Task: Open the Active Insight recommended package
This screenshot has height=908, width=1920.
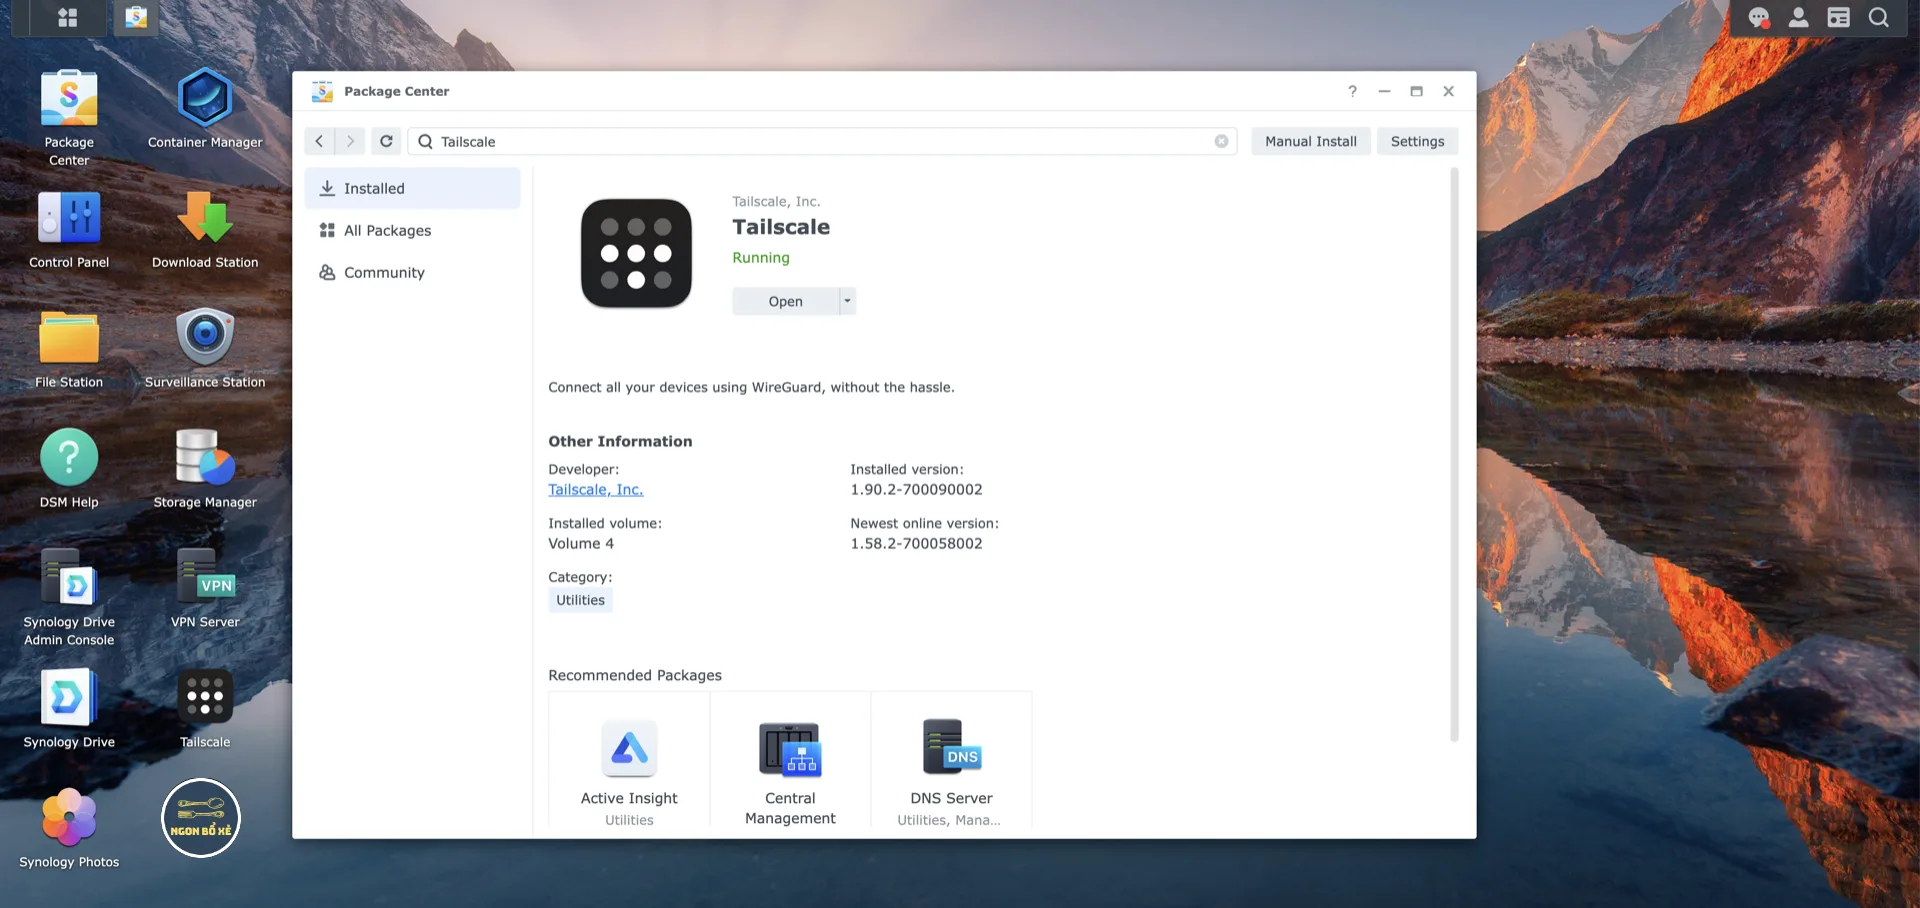Action: click(x=629, y=765)
